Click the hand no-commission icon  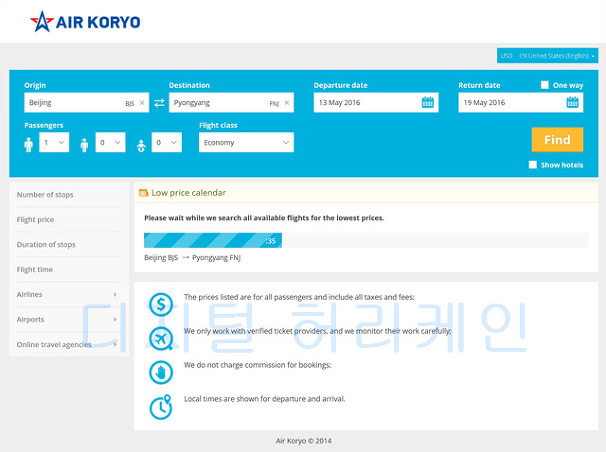coord(161,372)
